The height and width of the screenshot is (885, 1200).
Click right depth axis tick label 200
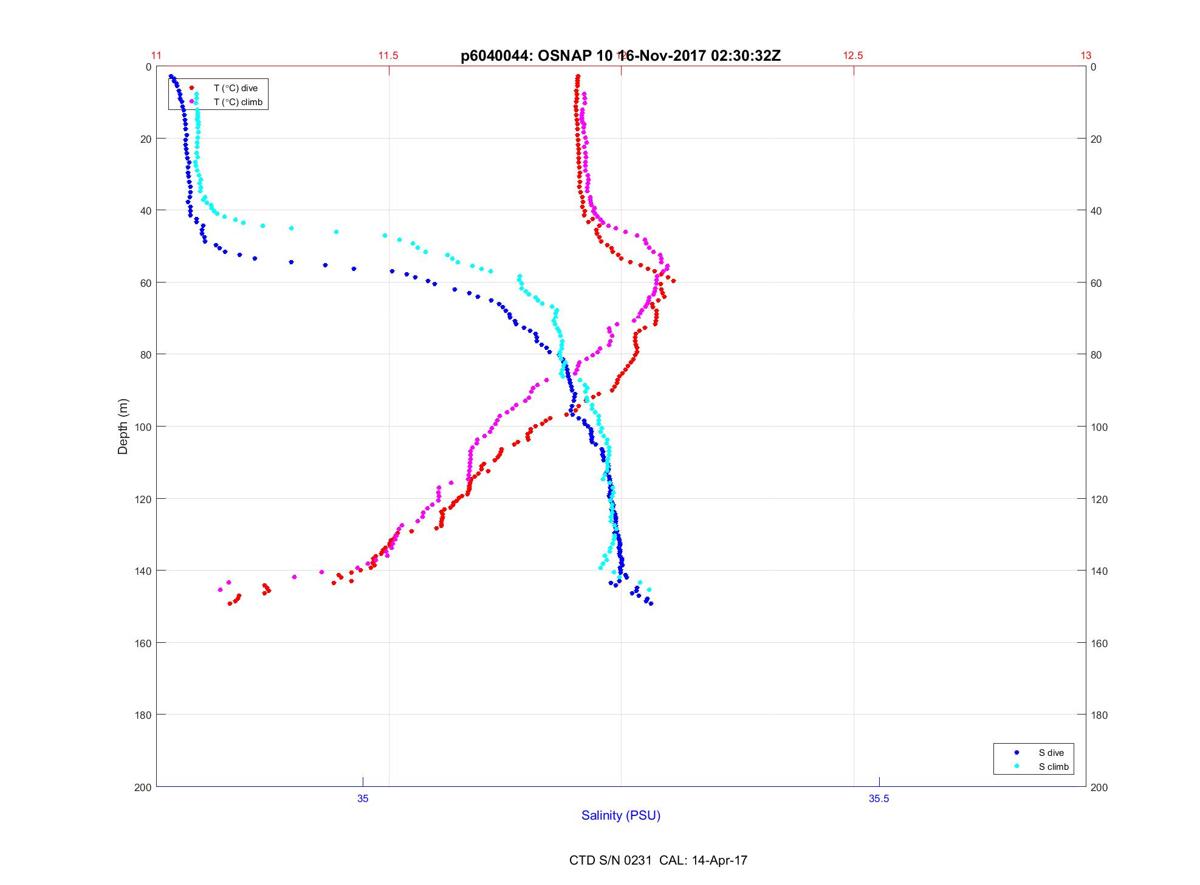click(1100, 787)
